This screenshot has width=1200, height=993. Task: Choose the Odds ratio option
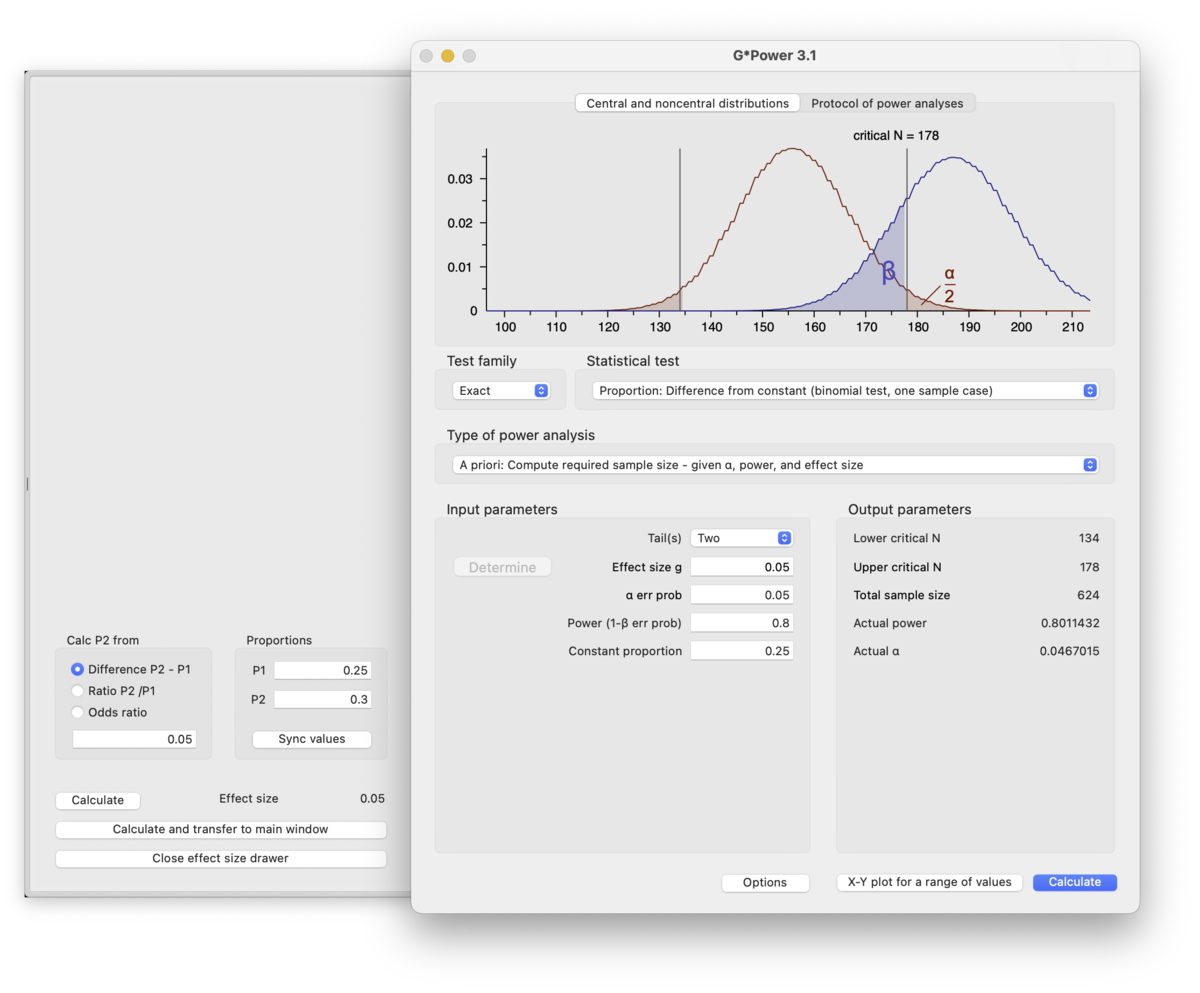(78, 712)
